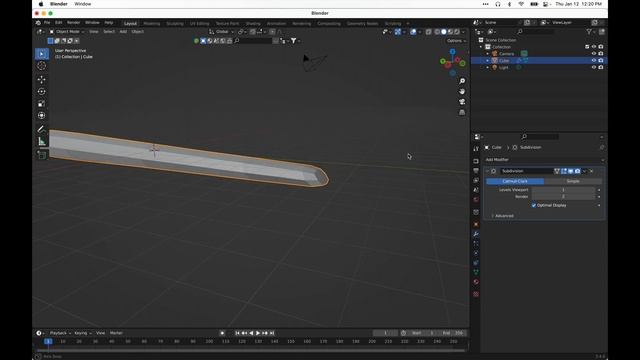Open the Texture properties checker tab

click(x=476, y=294)
